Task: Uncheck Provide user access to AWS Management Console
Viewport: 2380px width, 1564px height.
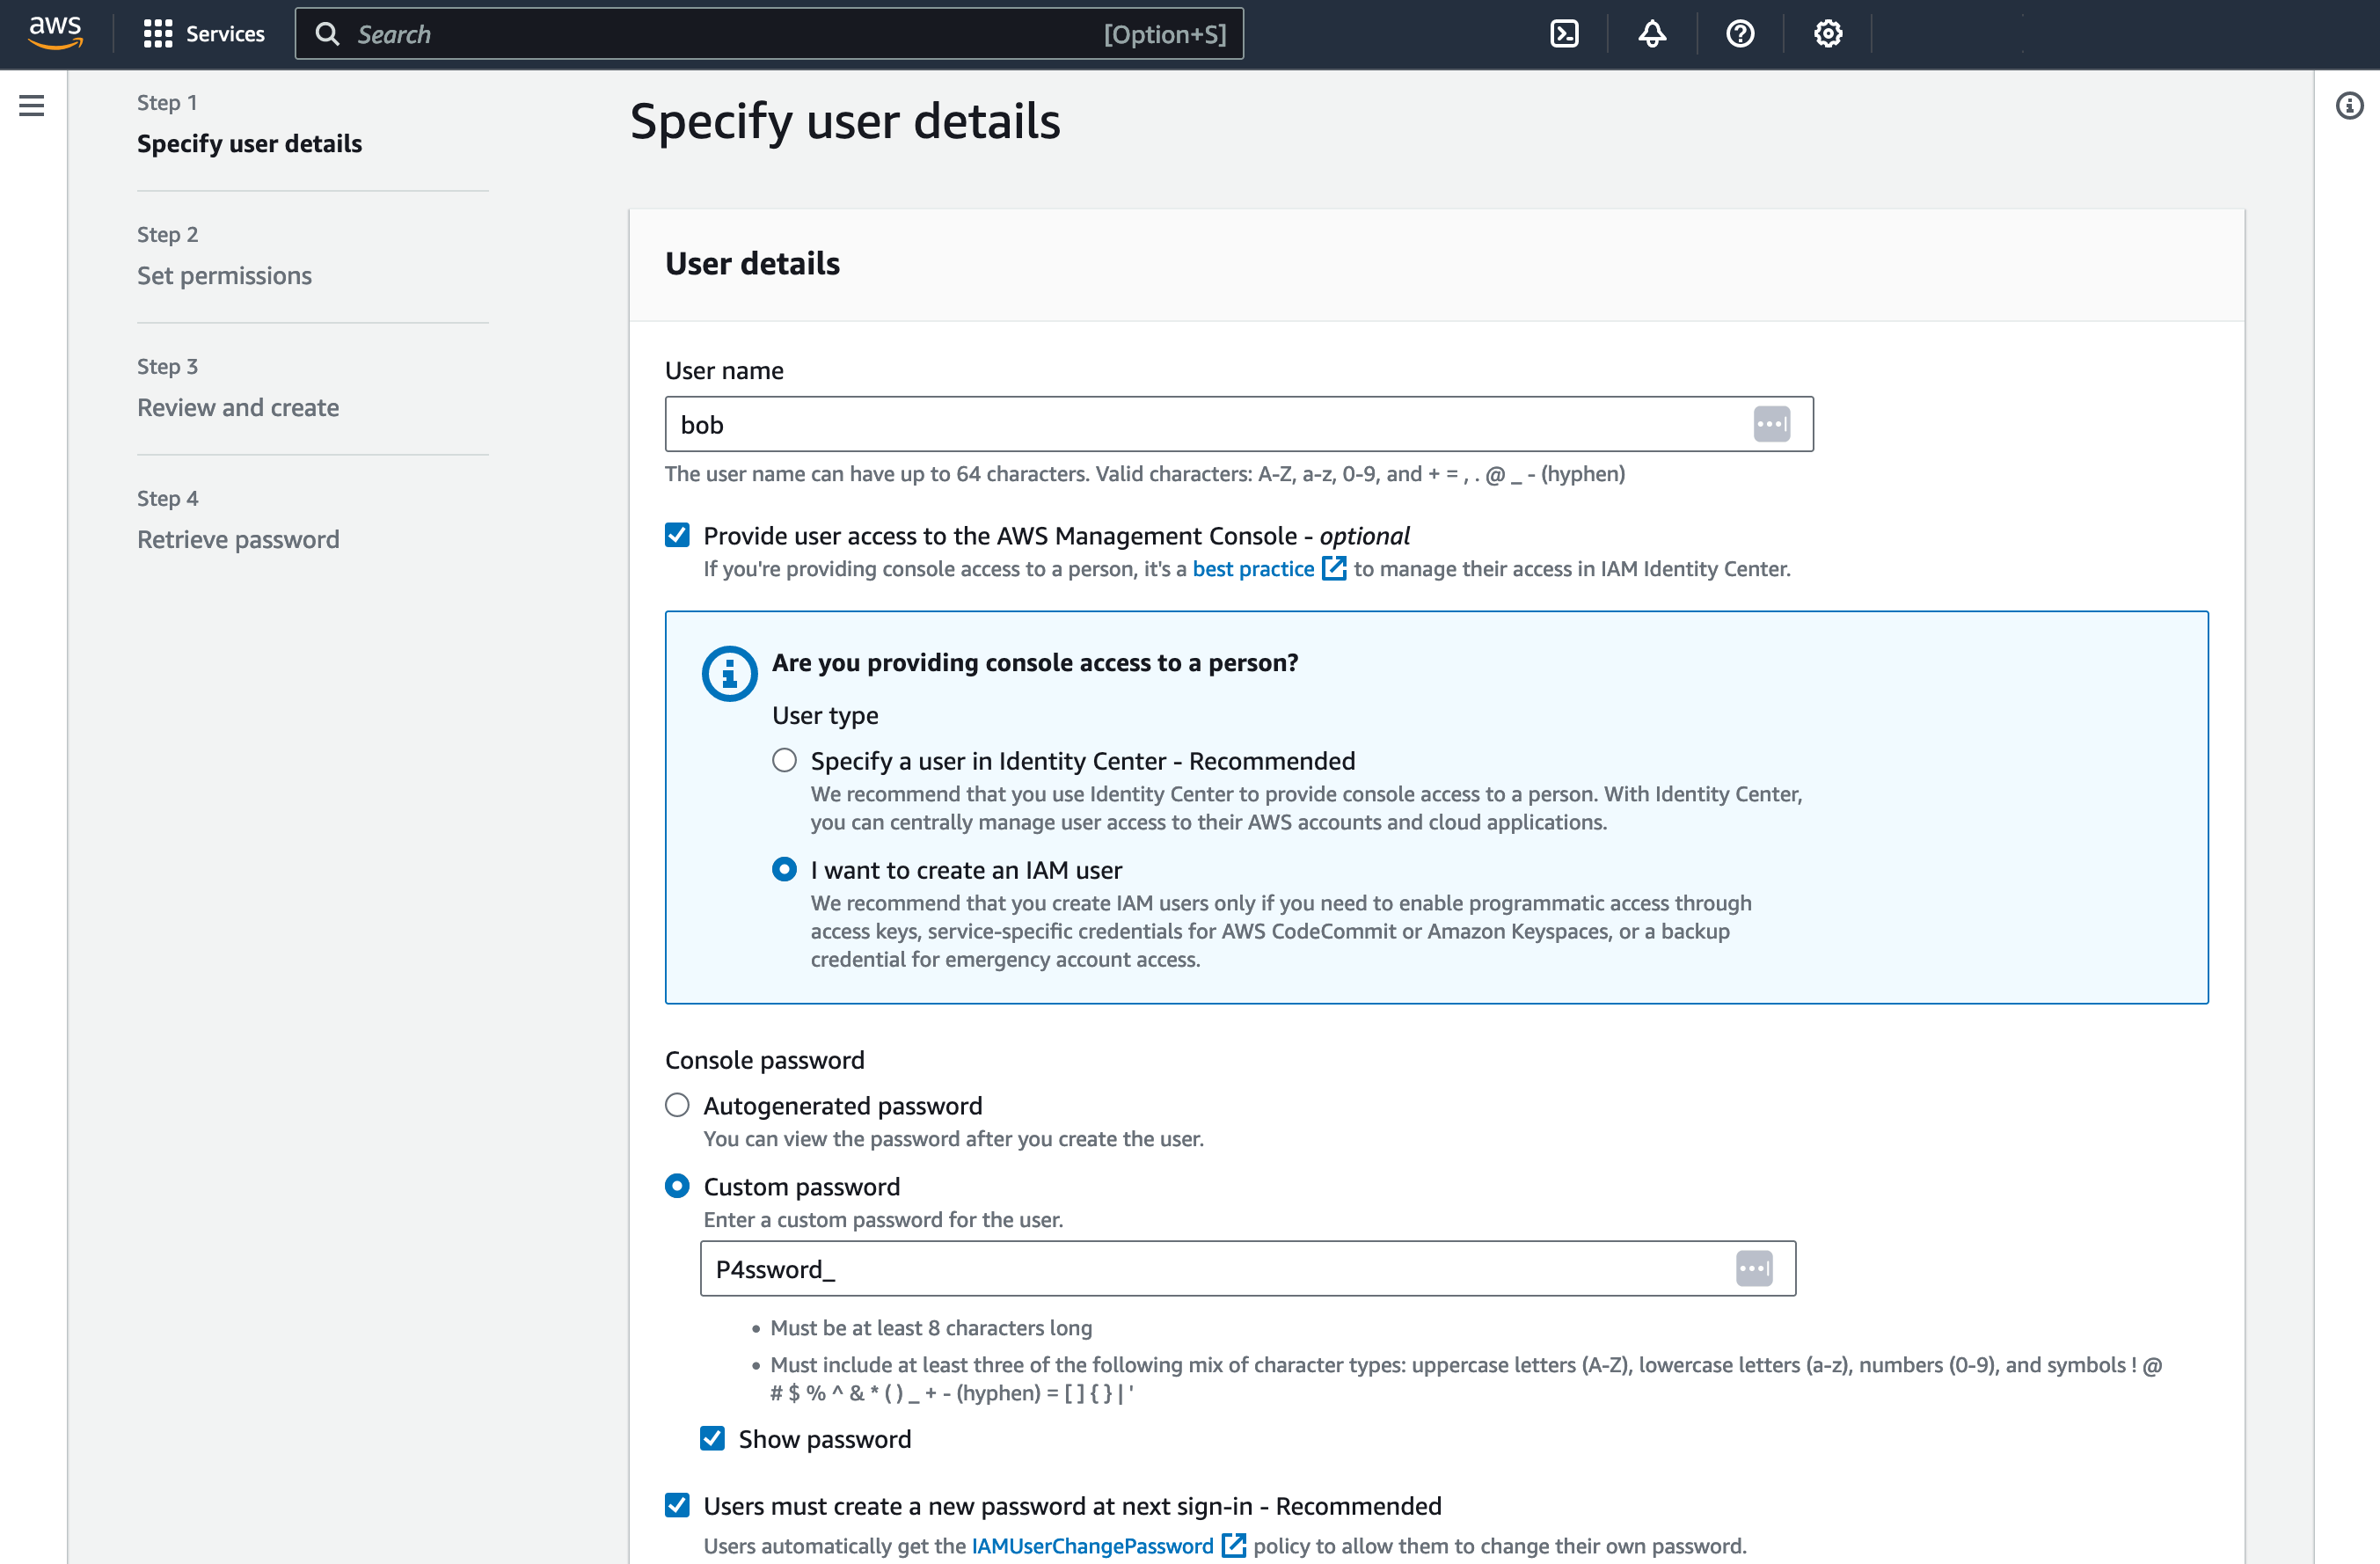Action: click(677, 535)
